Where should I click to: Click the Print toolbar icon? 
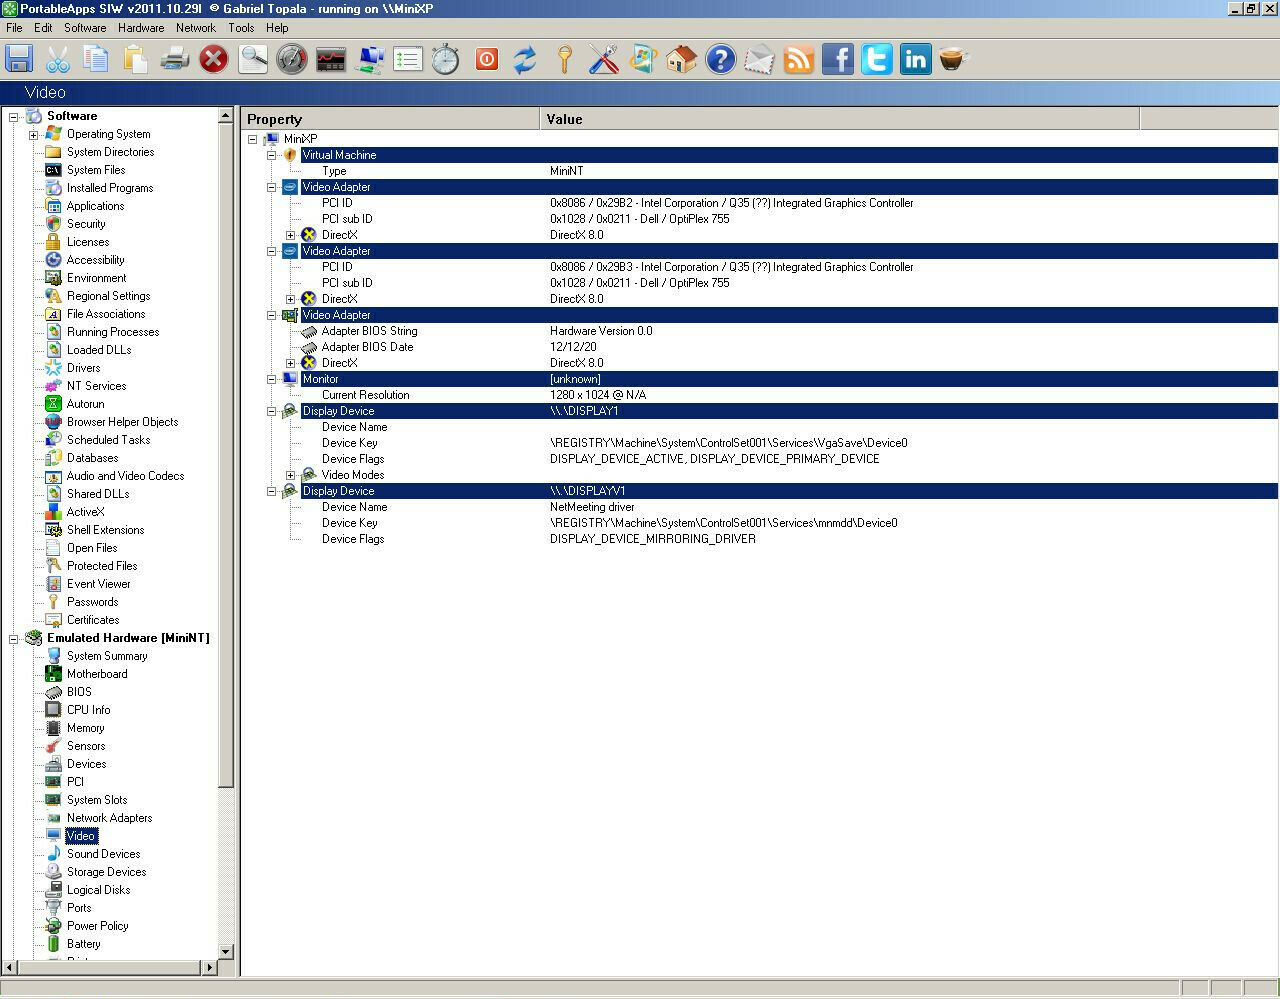coord(175,59)
